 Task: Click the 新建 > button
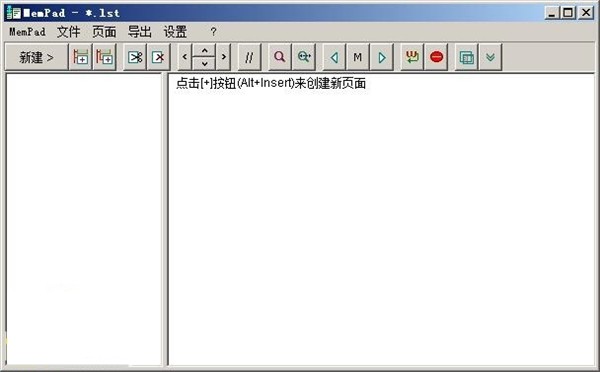(x=36, y=57)
